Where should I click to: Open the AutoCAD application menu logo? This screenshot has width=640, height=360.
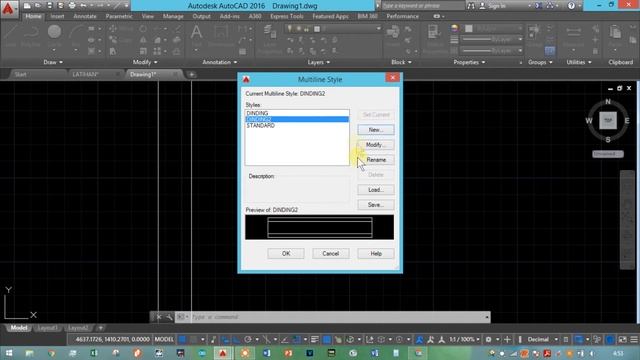coord(8,9)
